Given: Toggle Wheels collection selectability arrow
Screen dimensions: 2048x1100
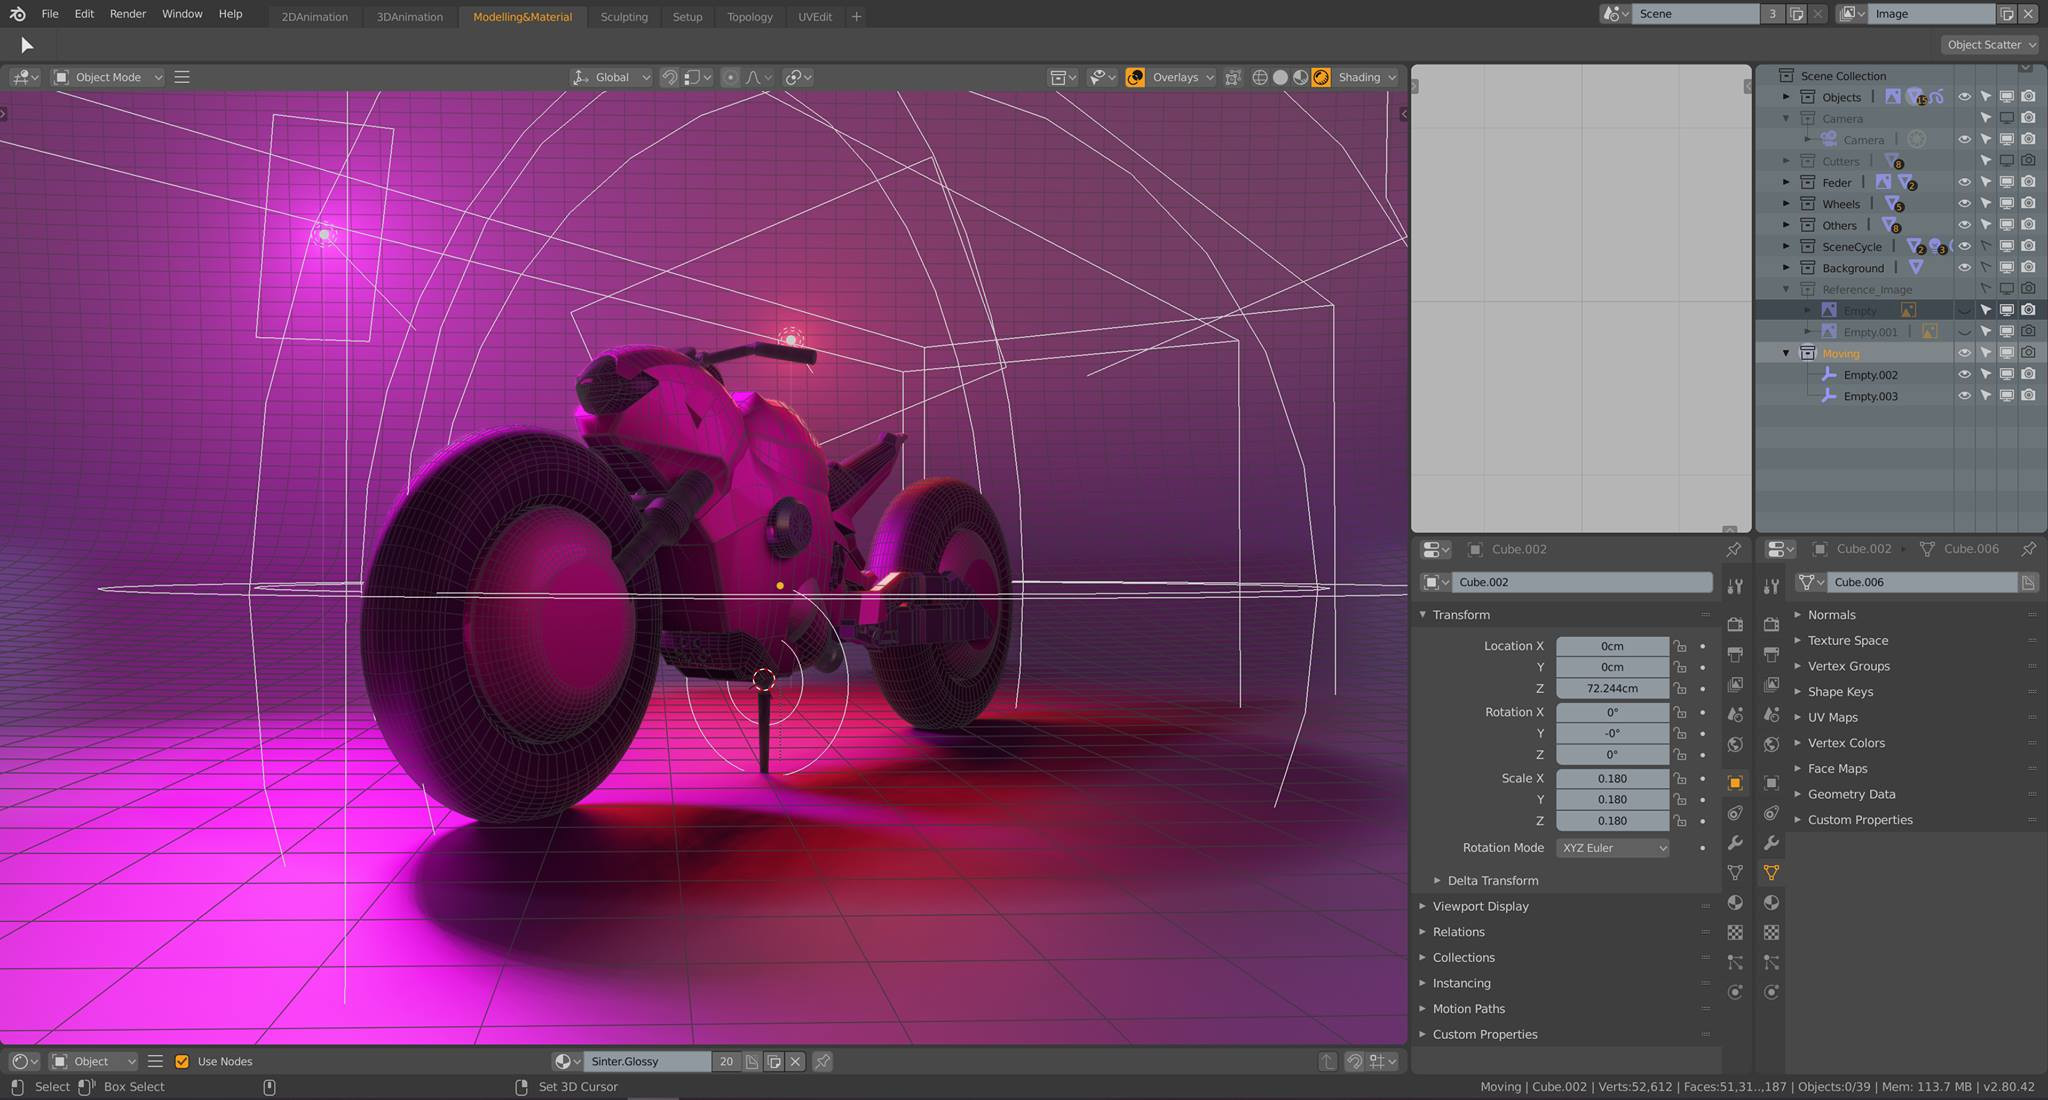Looking at the screenshot, I should 1986,204.
